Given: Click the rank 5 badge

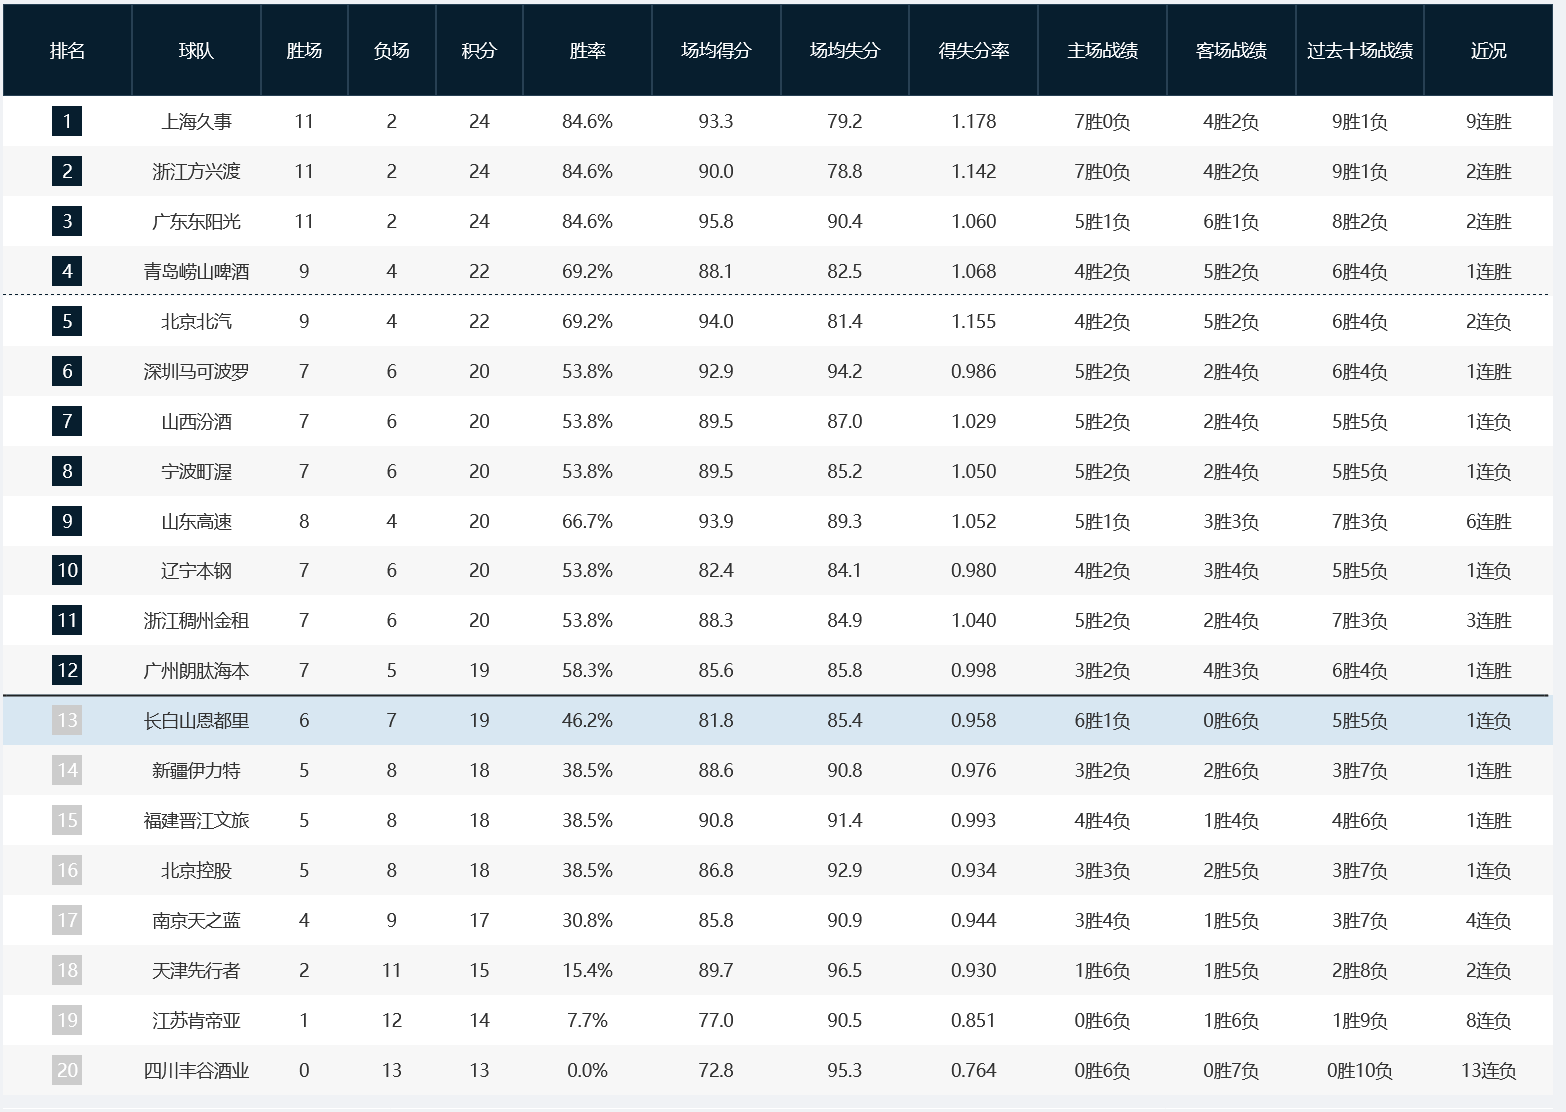Looking at the screenshot, I should click(x=67, y=321).
